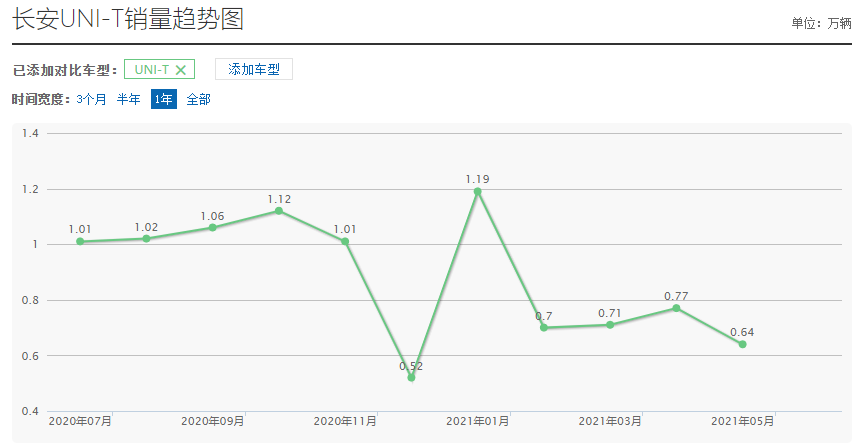Click the 1.06 data point for 2020年09月
The width and height of the screenshot is (858, 448).
pyautogui.click(x=212, y=228)
